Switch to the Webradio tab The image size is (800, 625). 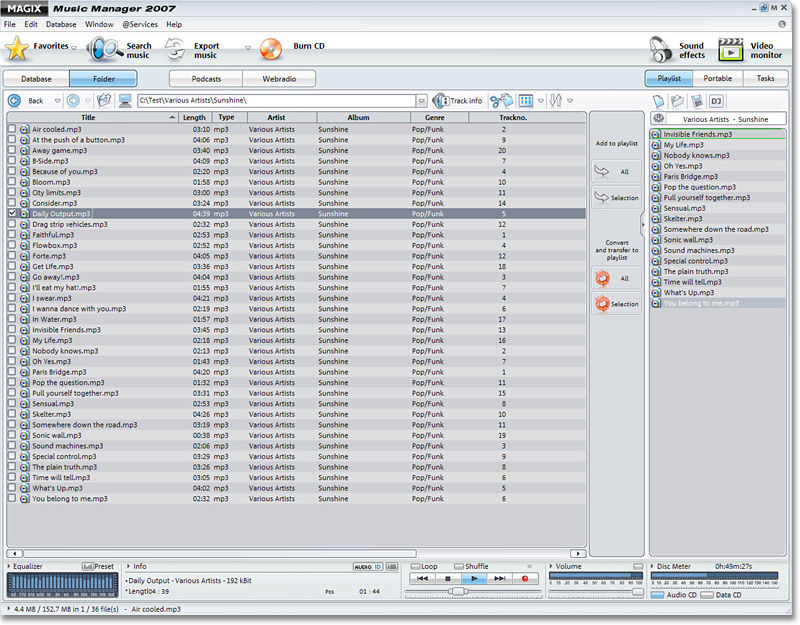(279, 79)
